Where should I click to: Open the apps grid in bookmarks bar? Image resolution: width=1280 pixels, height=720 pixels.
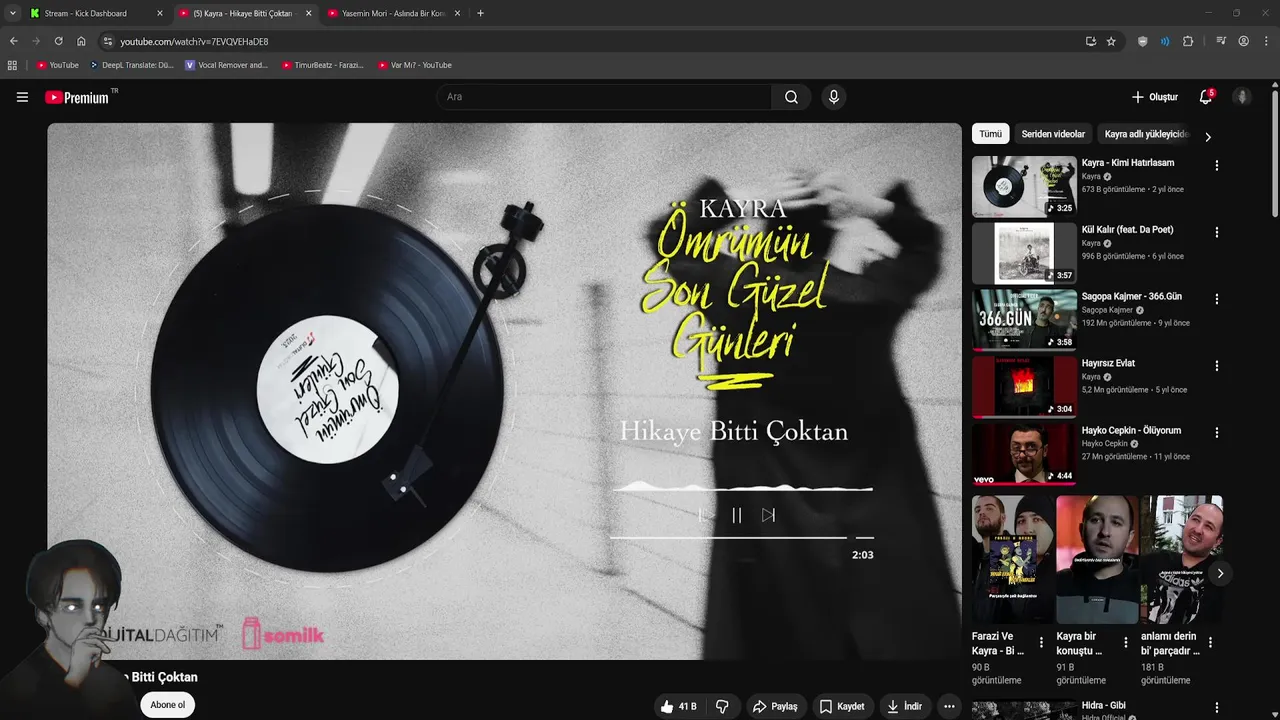12,65
